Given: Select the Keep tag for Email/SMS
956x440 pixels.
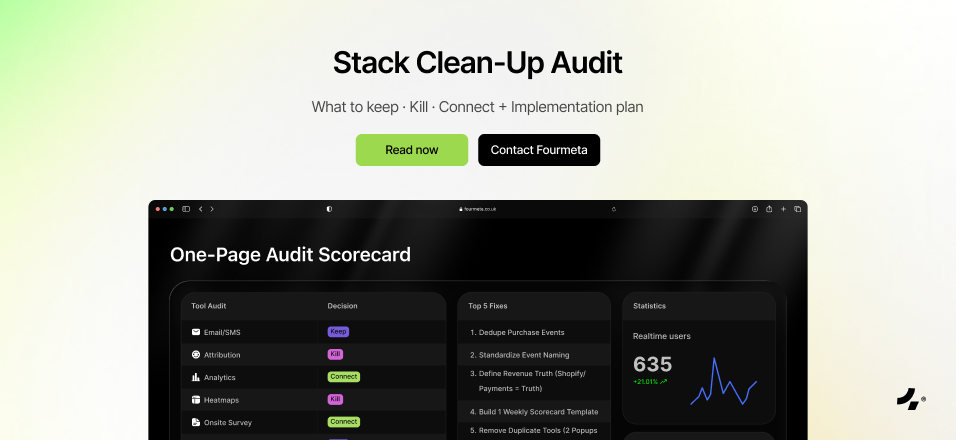Looking at the screenshot, I should coord(338,332).
